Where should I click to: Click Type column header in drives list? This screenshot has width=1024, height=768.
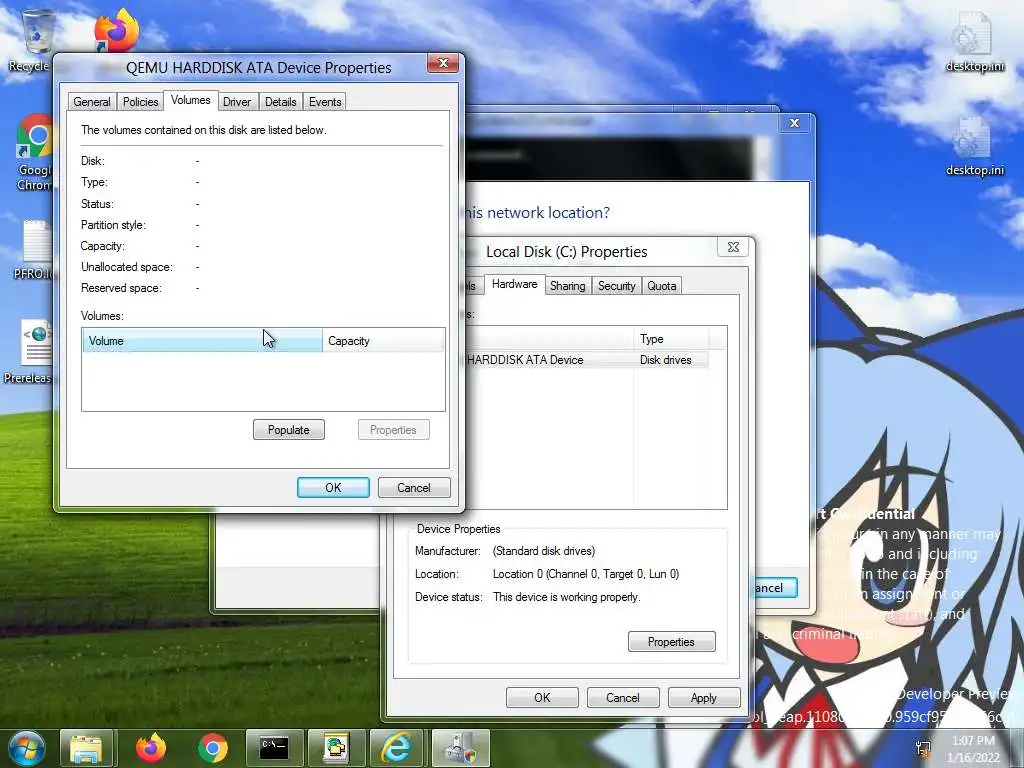(x=671, y=339)
